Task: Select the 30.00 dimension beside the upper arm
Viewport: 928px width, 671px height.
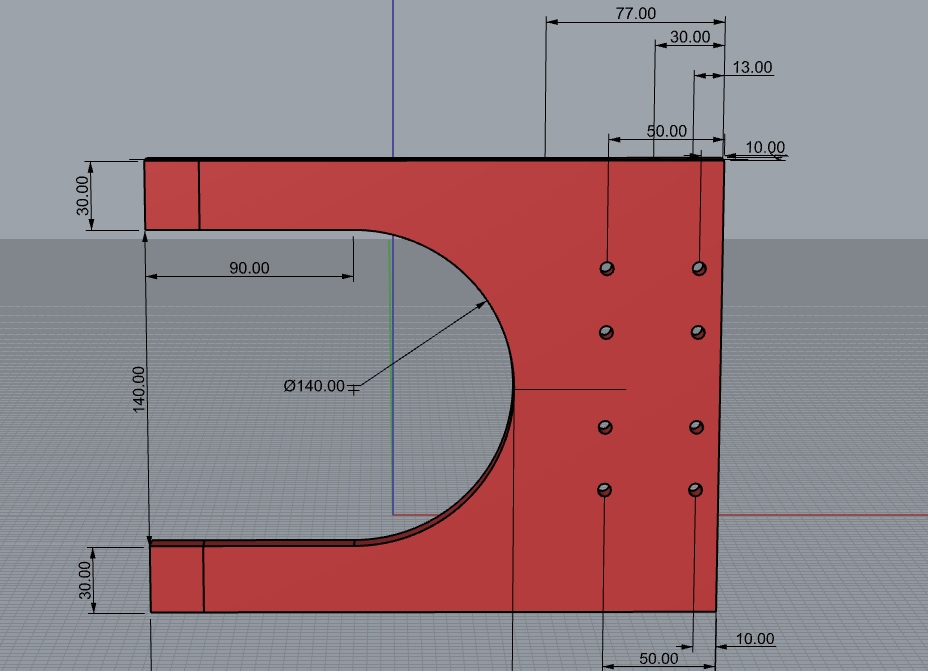Action: pos(84,196)
